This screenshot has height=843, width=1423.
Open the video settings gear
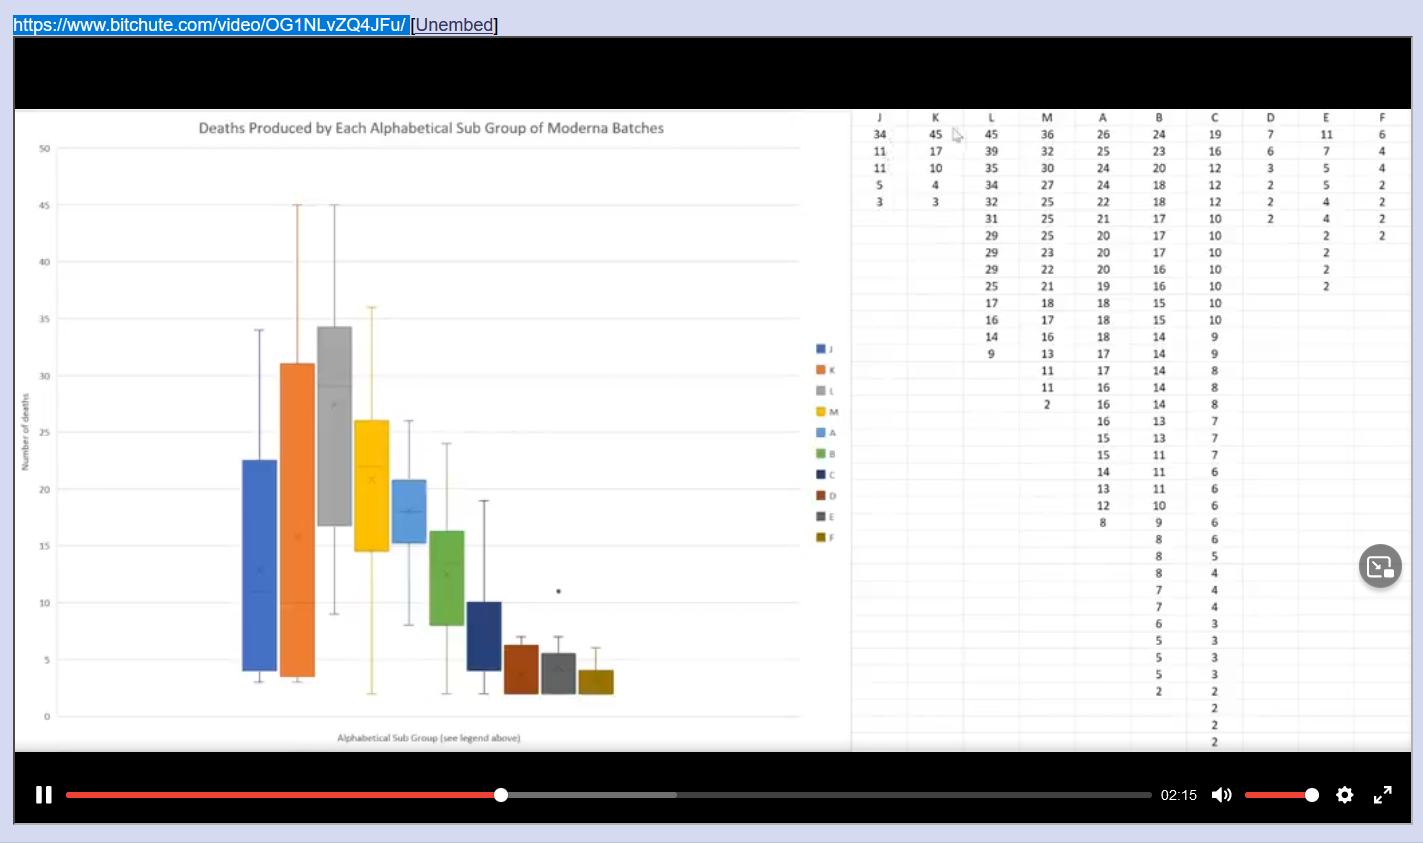1345,795
